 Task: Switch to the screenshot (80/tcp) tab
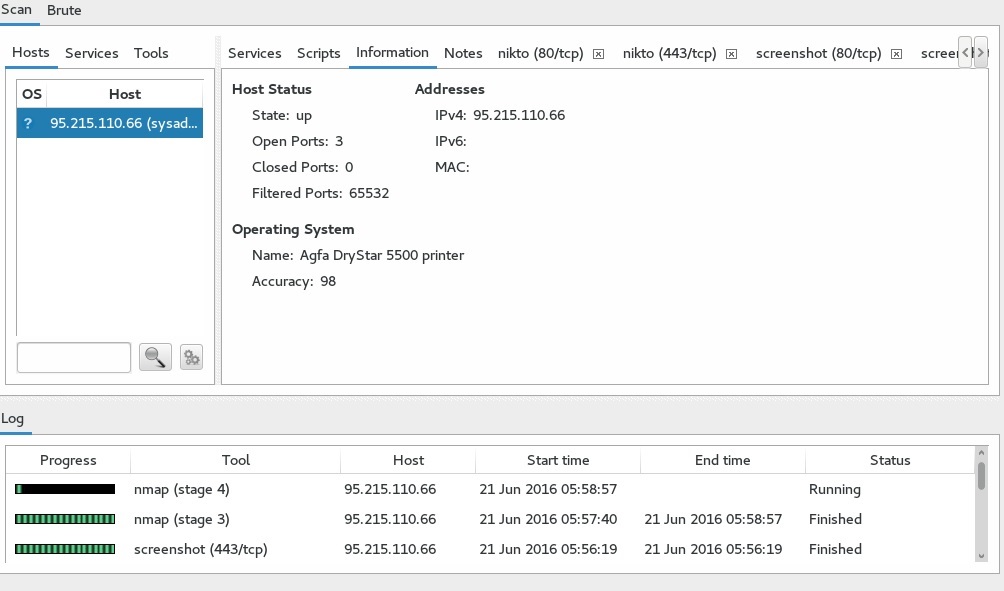818,53
